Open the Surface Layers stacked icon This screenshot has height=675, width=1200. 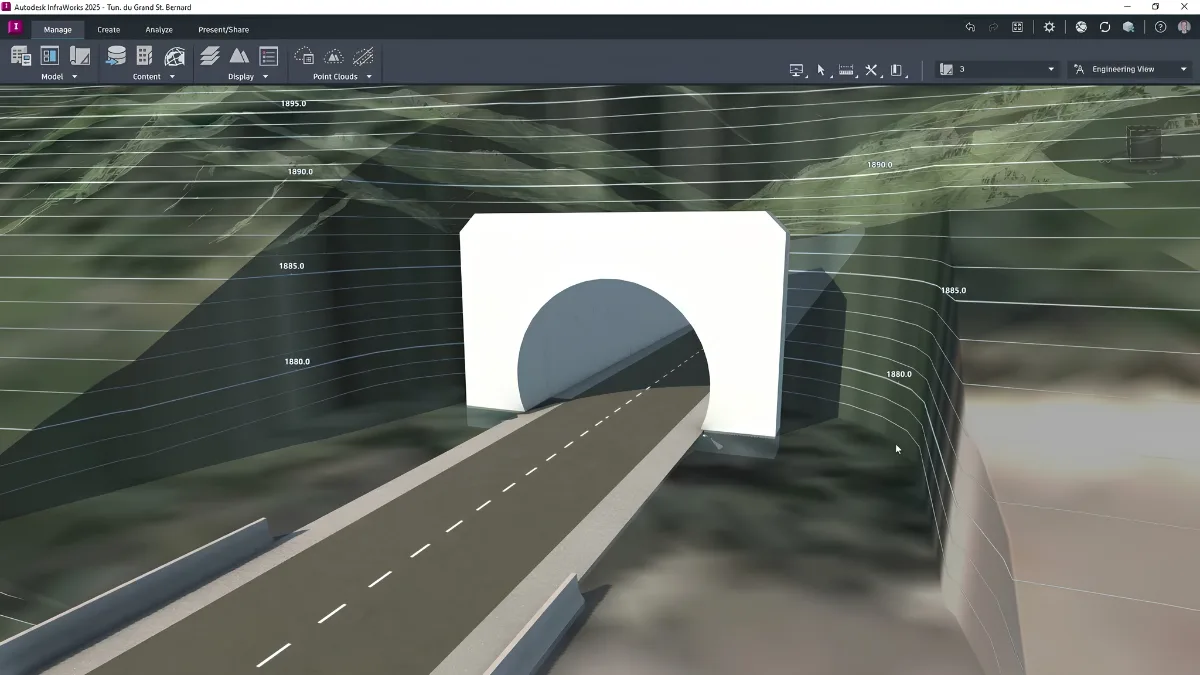tap(210, 56)
